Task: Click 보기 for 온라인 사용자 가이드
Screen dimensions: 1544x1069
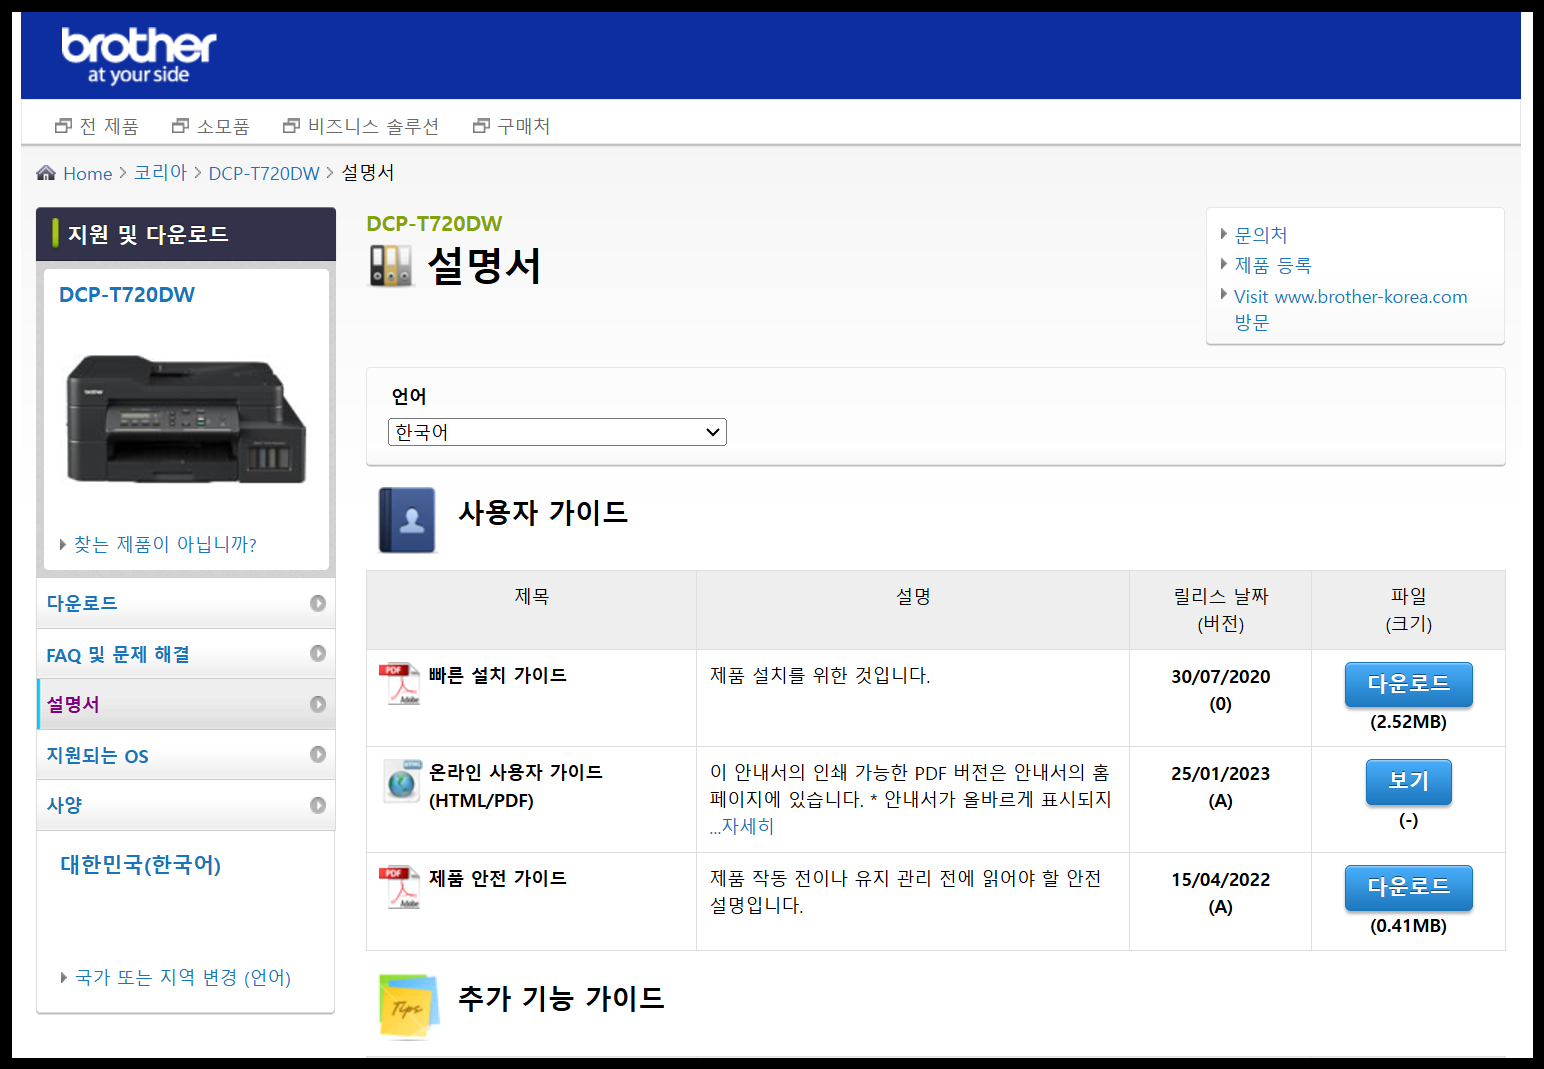Action: [x=1408, y=781]
